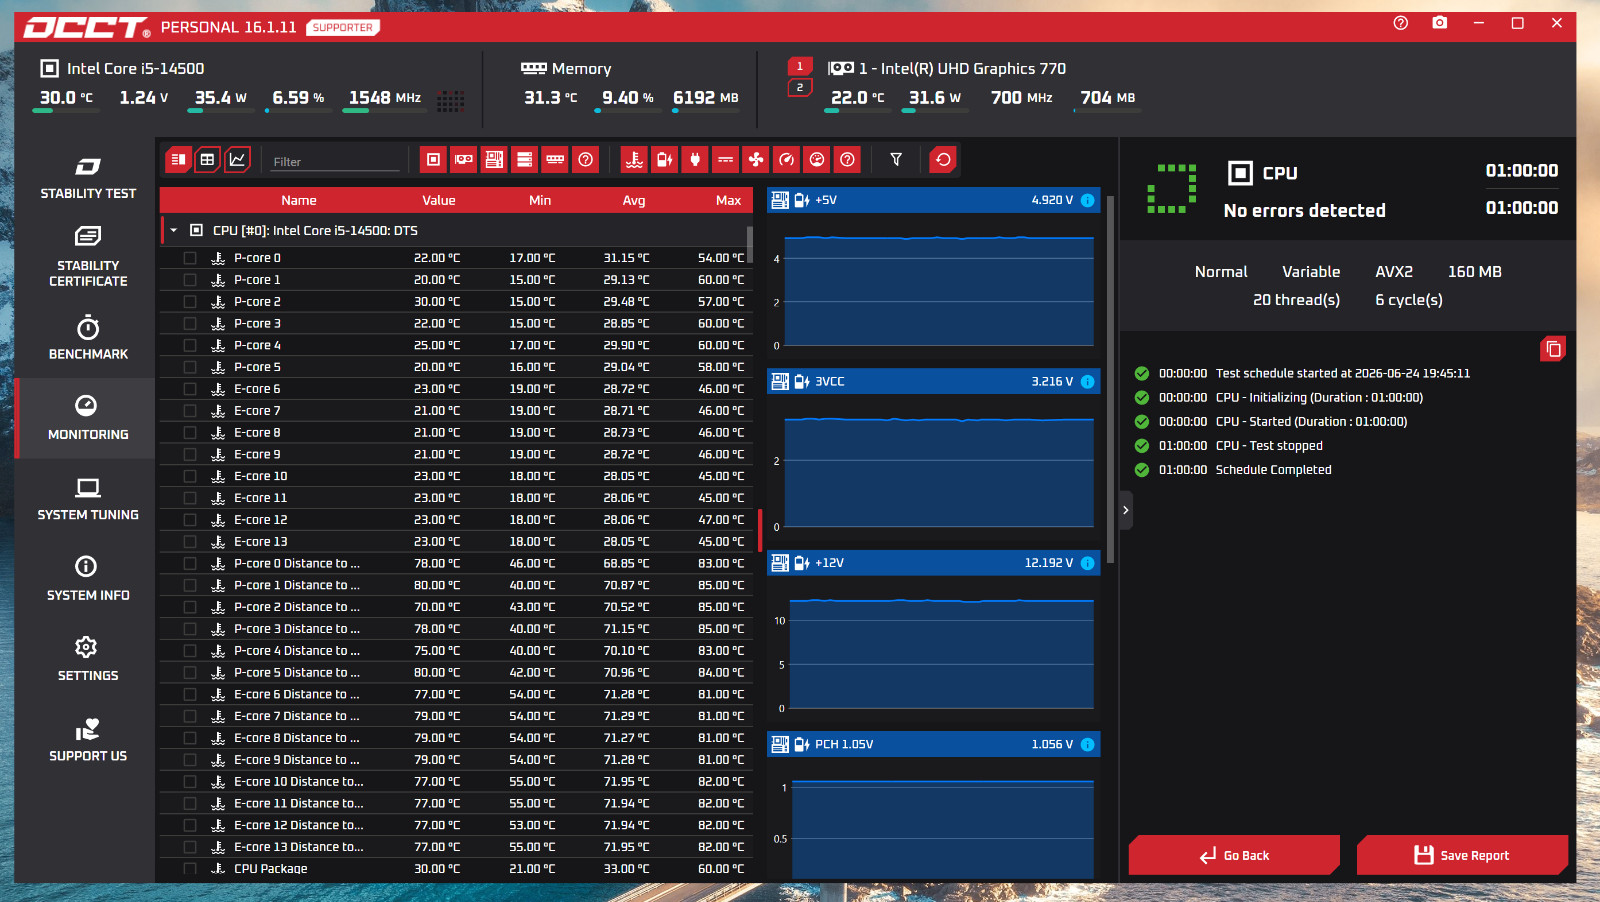Tick the checkbox for E-core 10

coord(190,476)
